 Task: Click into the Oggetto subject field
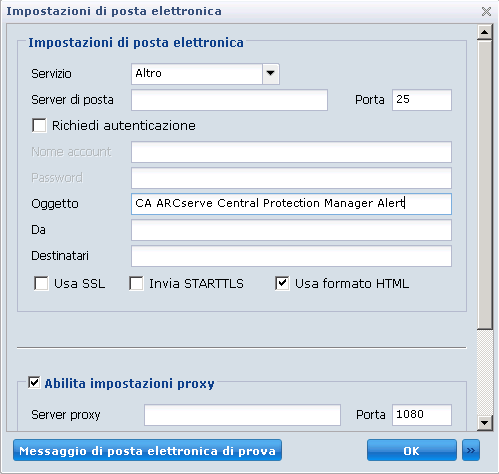pyautogui.click(x=291, y=204)
